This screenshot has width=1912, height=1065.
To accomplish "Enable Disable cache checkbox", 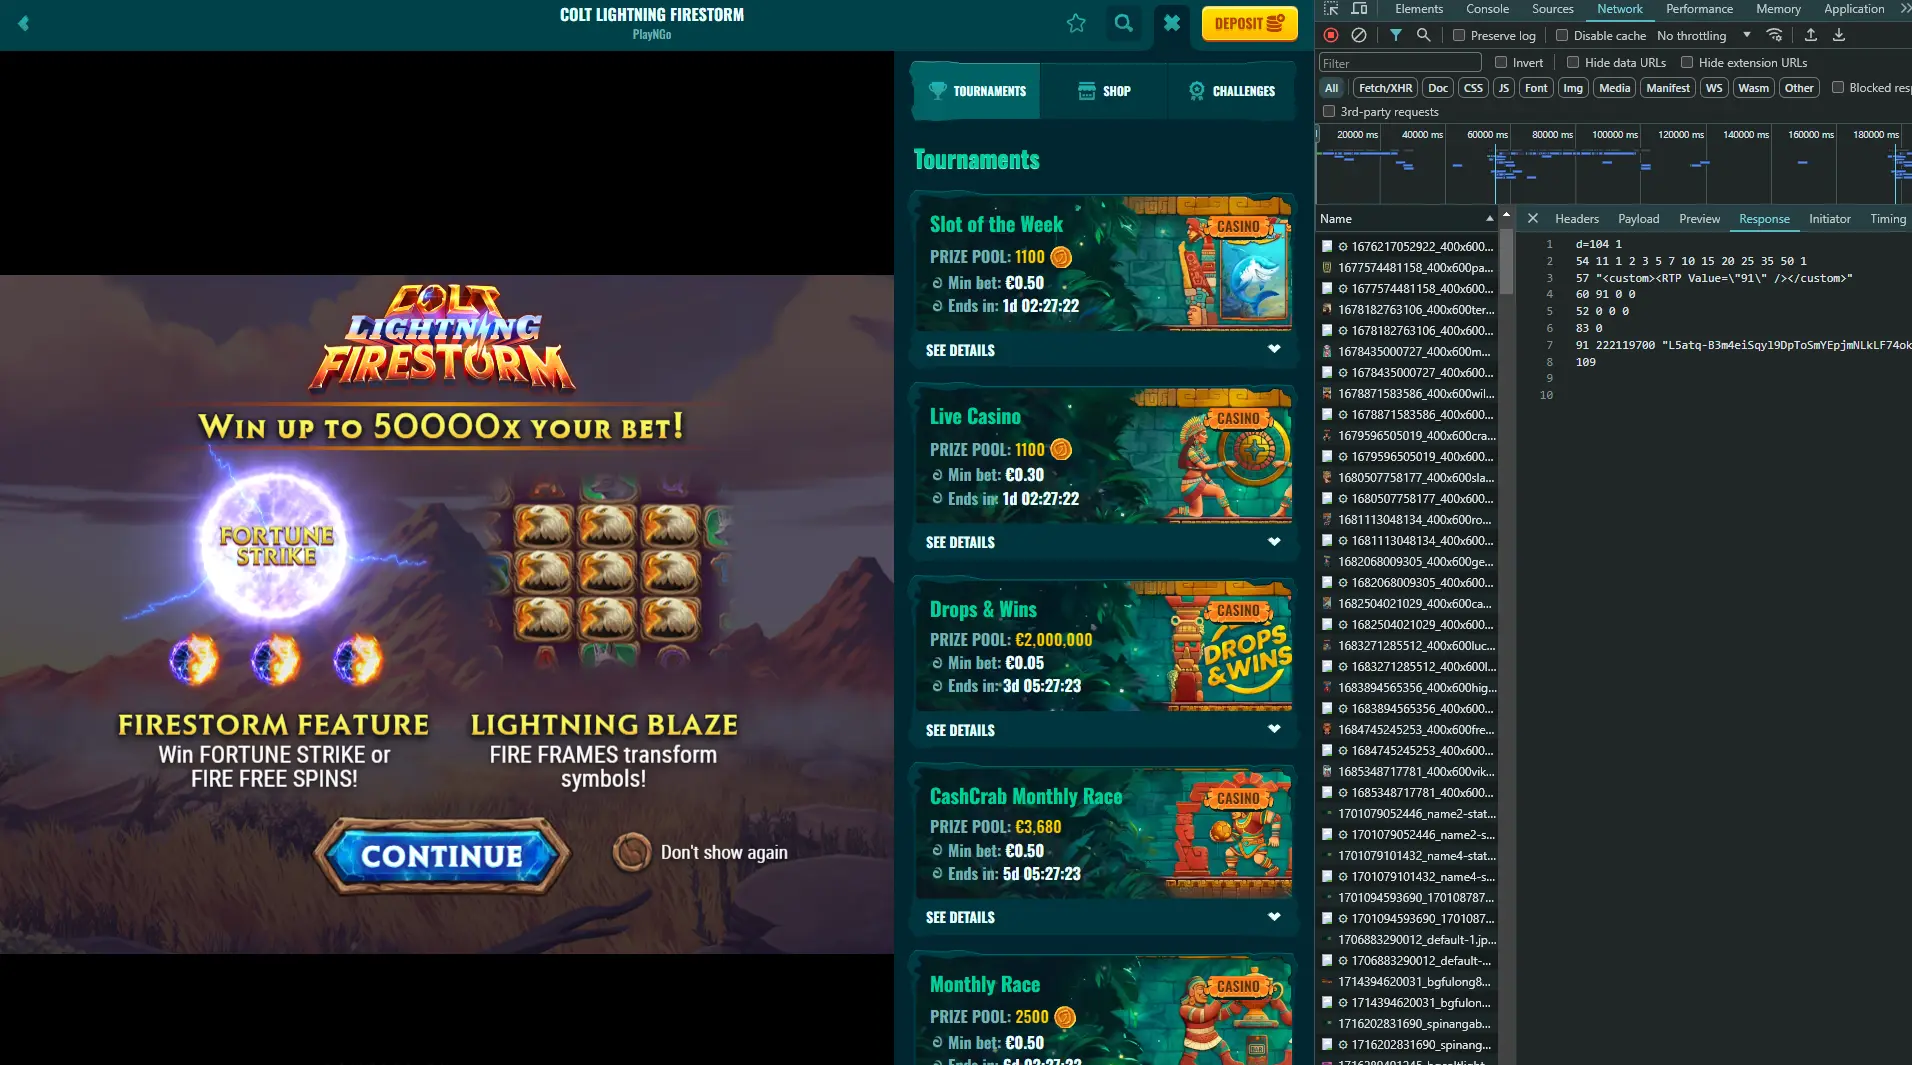I will tap(1562, 35).
